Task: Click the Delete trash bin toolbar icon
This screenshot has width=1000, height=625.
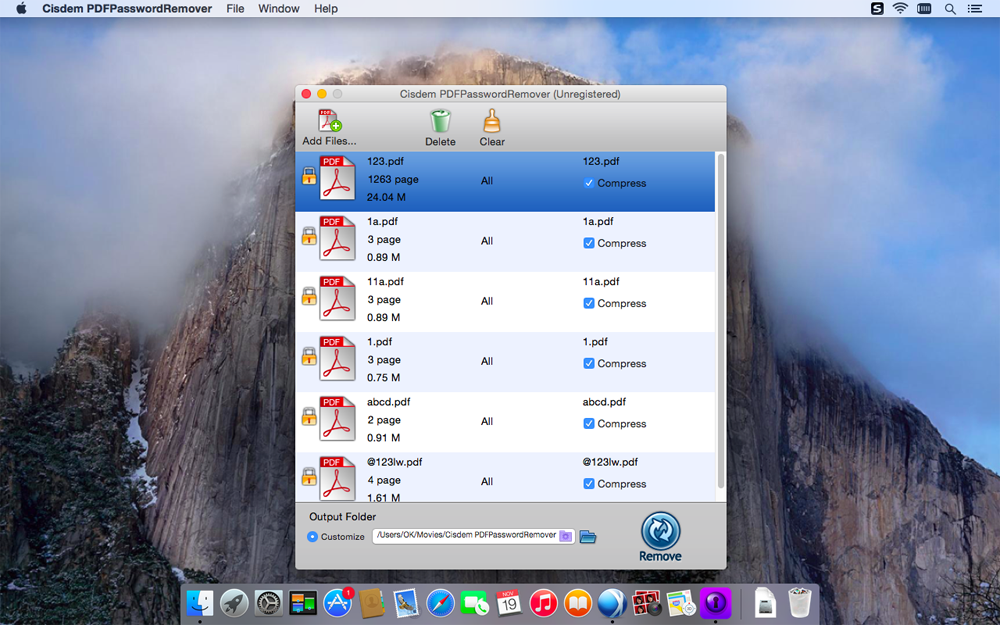Action: pyautogui.click(x=440, y=121)
